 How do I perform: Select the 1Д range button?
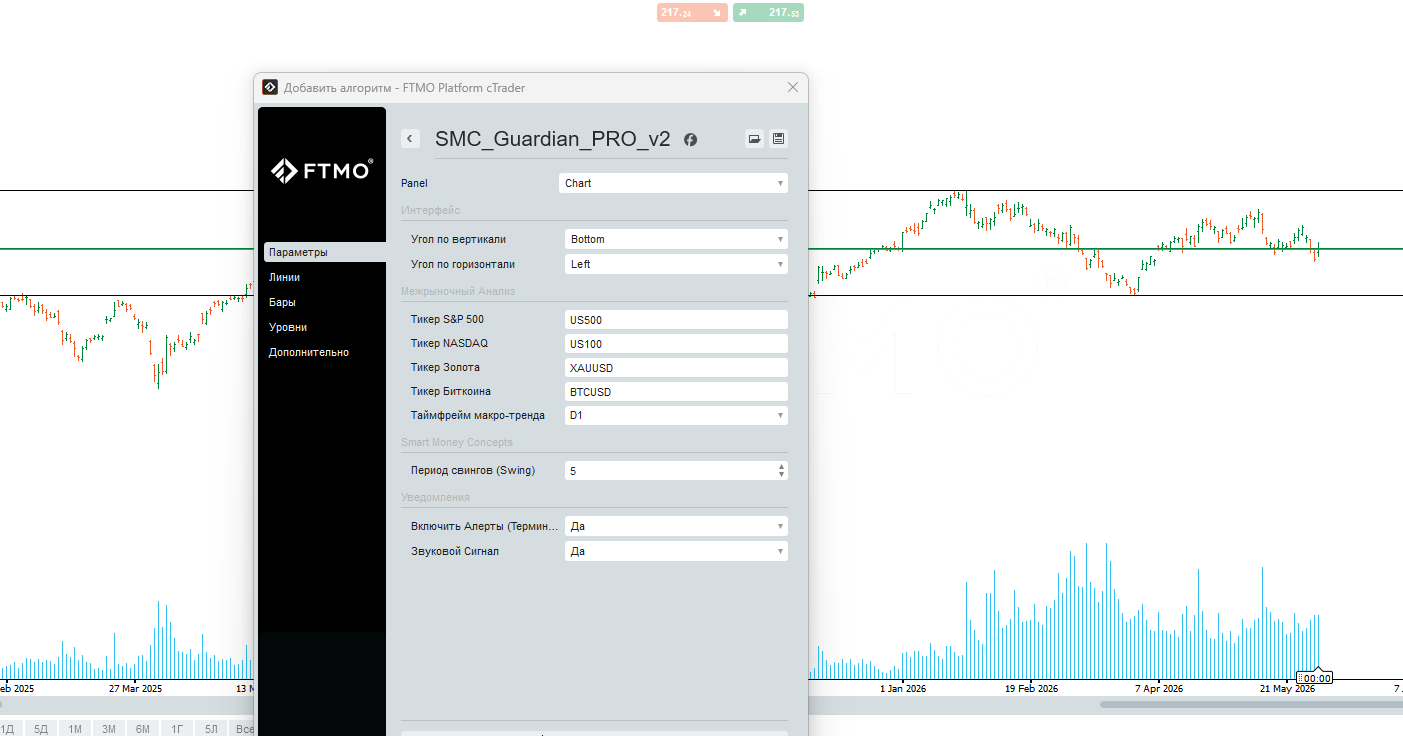(x=10, y=729)
